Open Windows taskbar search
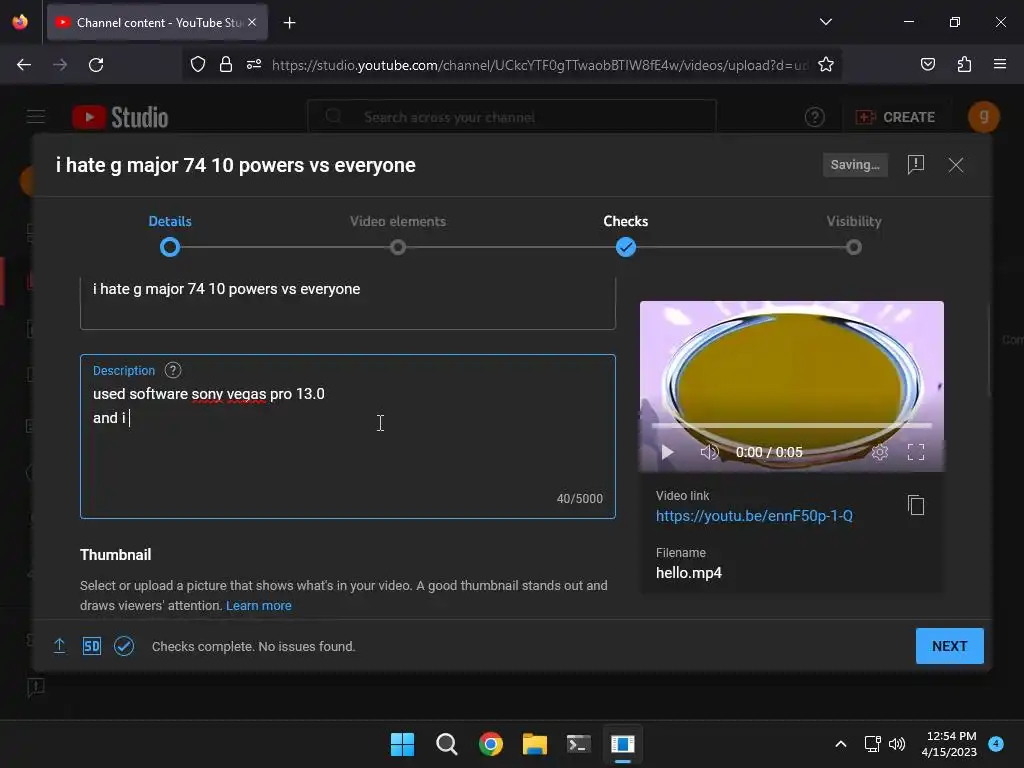This screenshot has width=1024, height=768. pyautogui.click(x=447, y=744)
